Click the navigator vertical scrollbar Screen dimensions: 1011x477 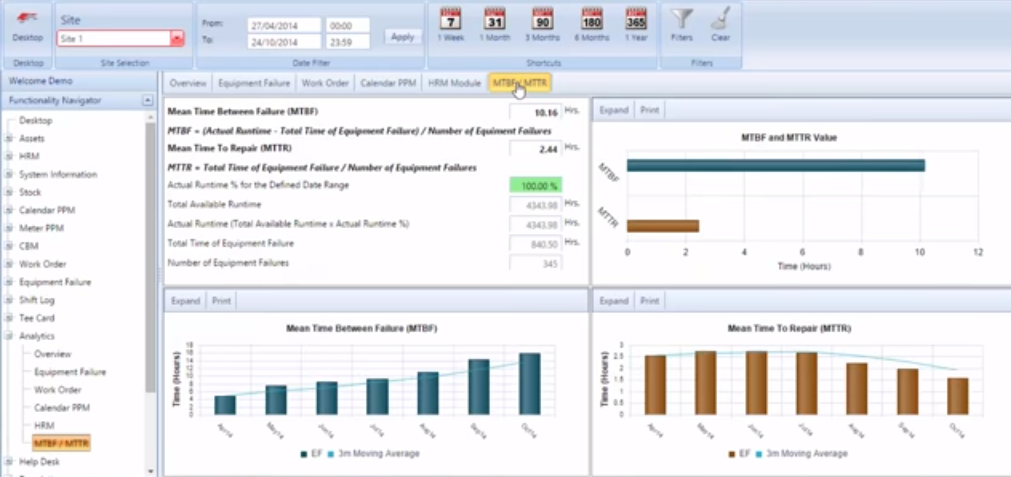pyautogui.click(x=151, y=250)
